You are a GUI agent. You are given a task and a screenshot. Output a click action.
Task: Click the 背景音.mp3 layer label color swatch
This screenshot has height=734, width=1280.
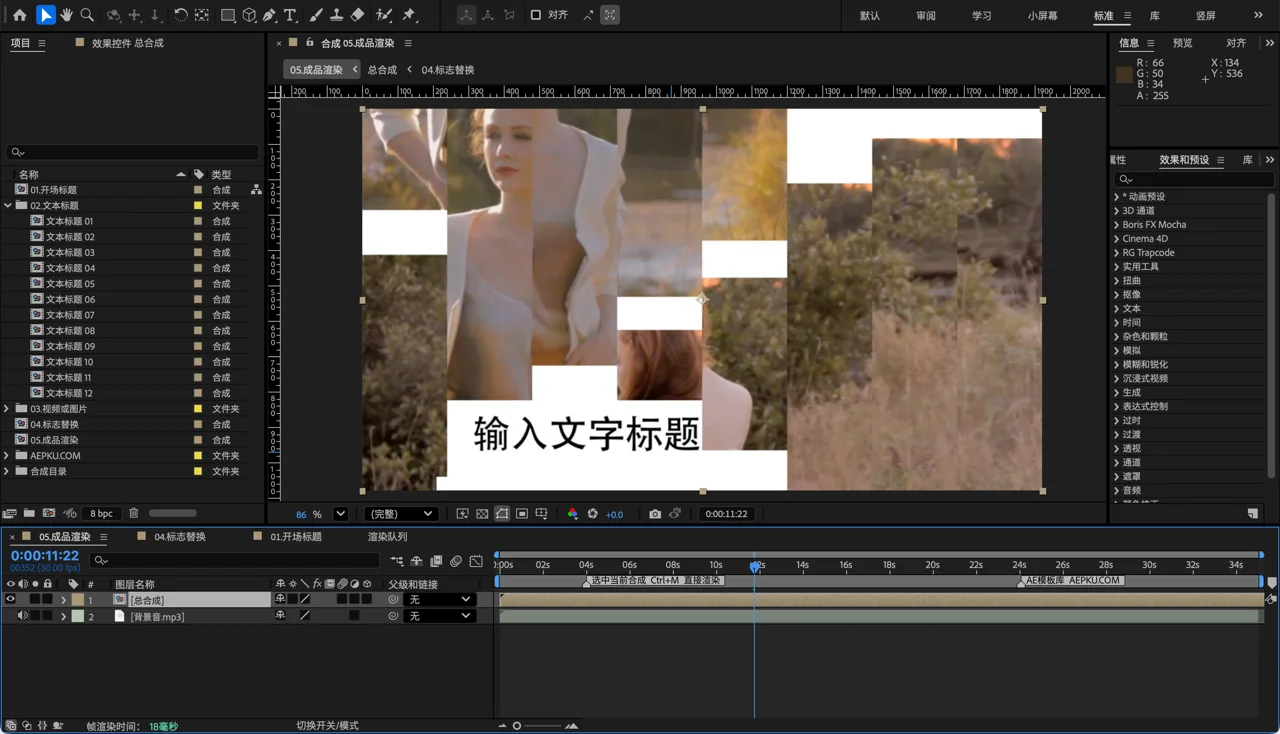point(78,616)
